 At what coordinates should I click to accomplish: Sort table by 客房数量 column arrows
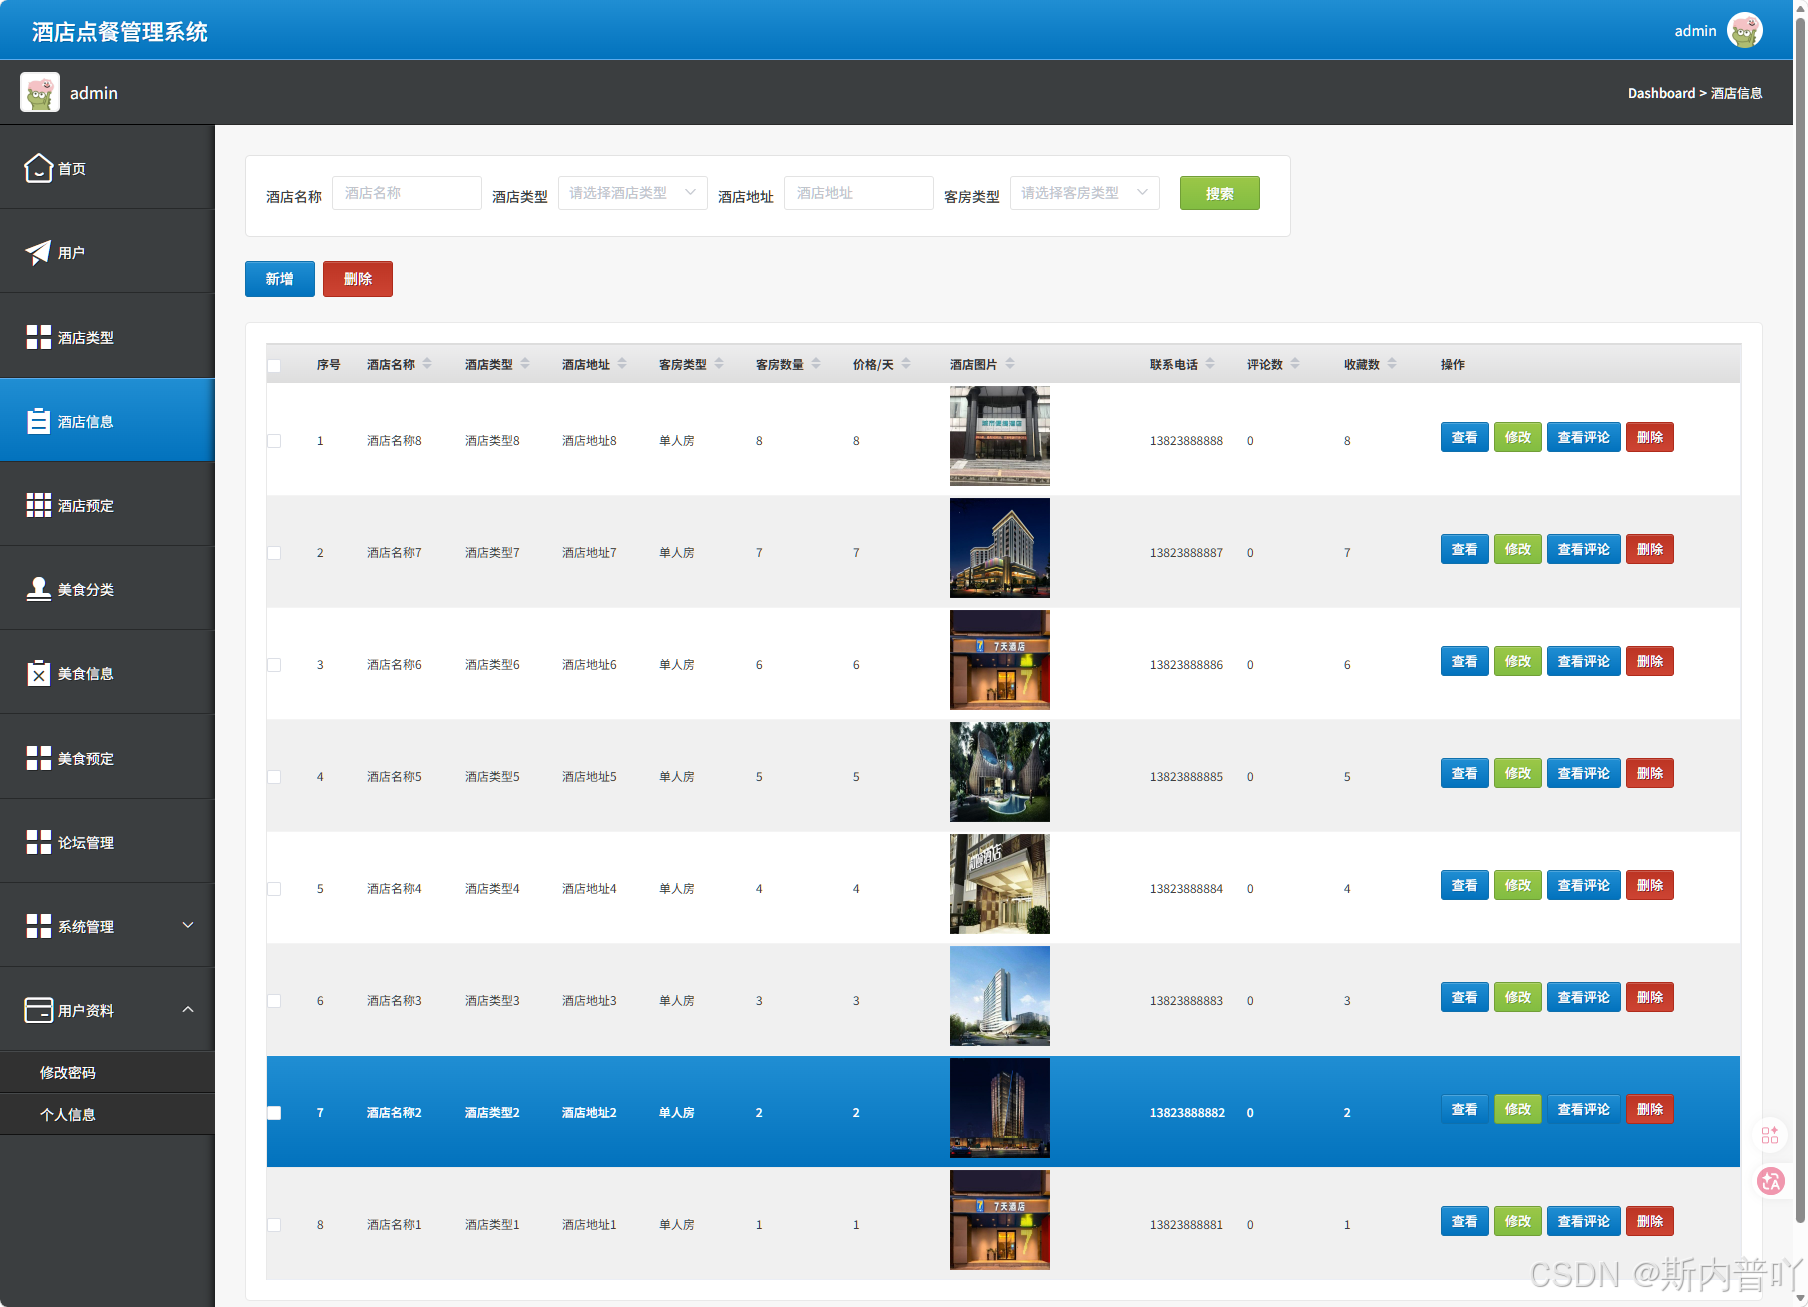[x=816, y=364]
